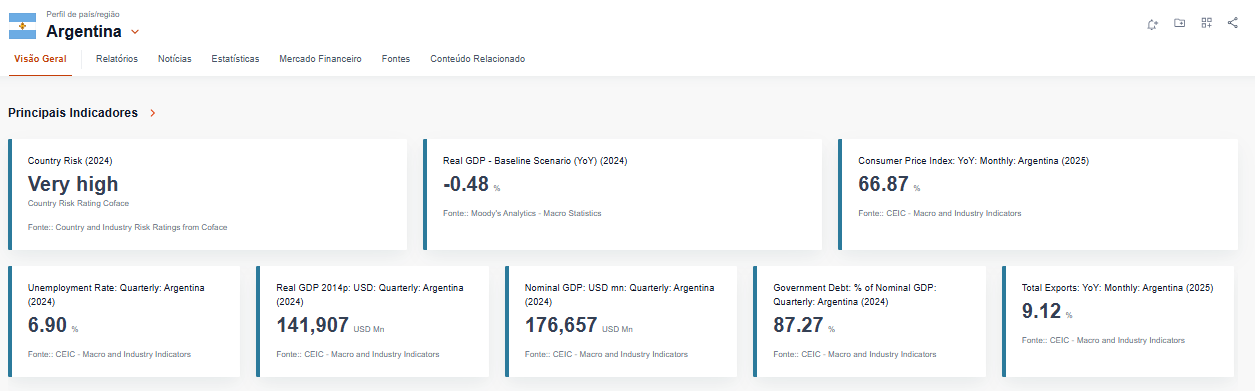
Task: Switch to the Fontes tab
Action: click(396, 59)
